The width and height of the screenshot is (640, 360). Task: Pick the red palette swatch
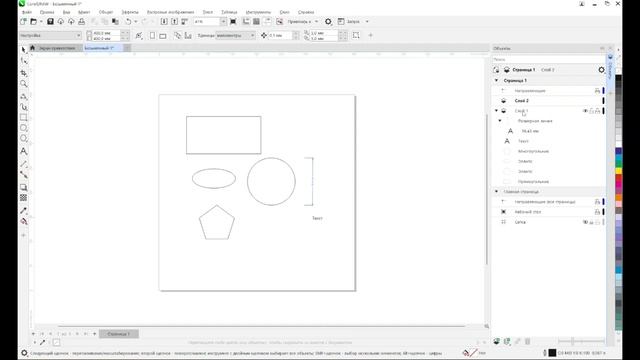[x=619, y=178]
